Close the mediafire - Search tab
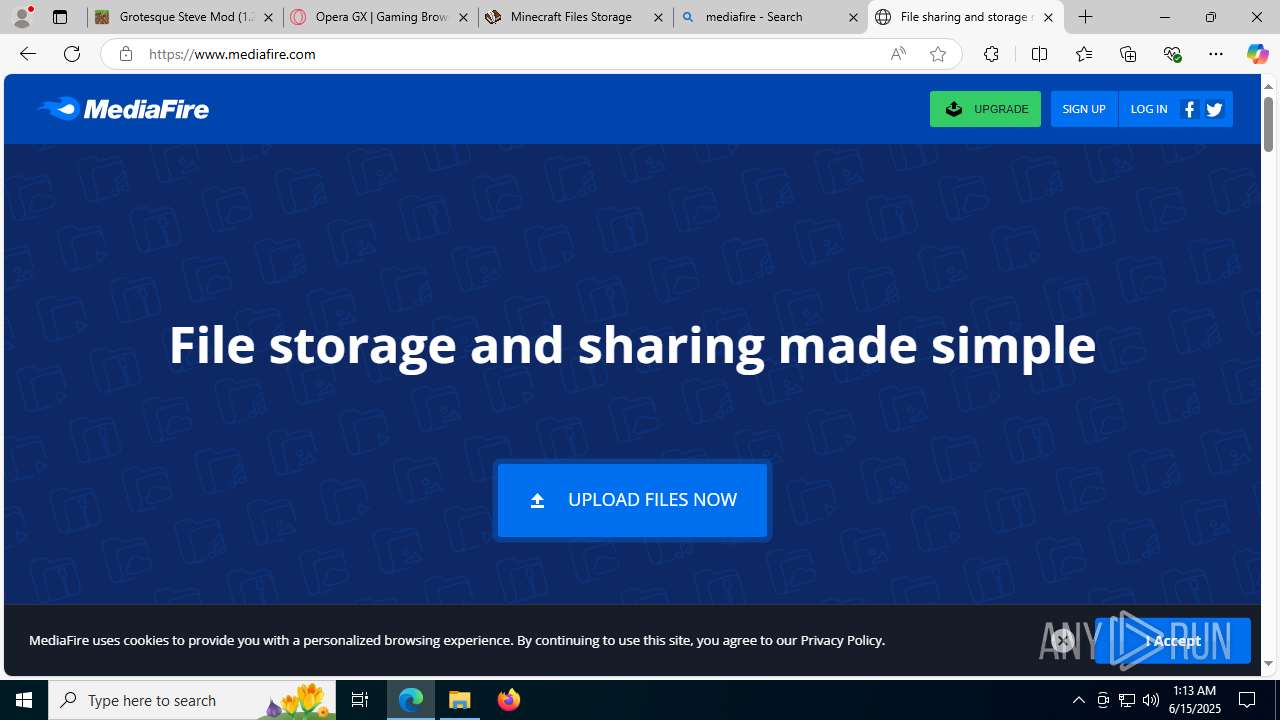 pyautogui.click(x=853, y=17)
